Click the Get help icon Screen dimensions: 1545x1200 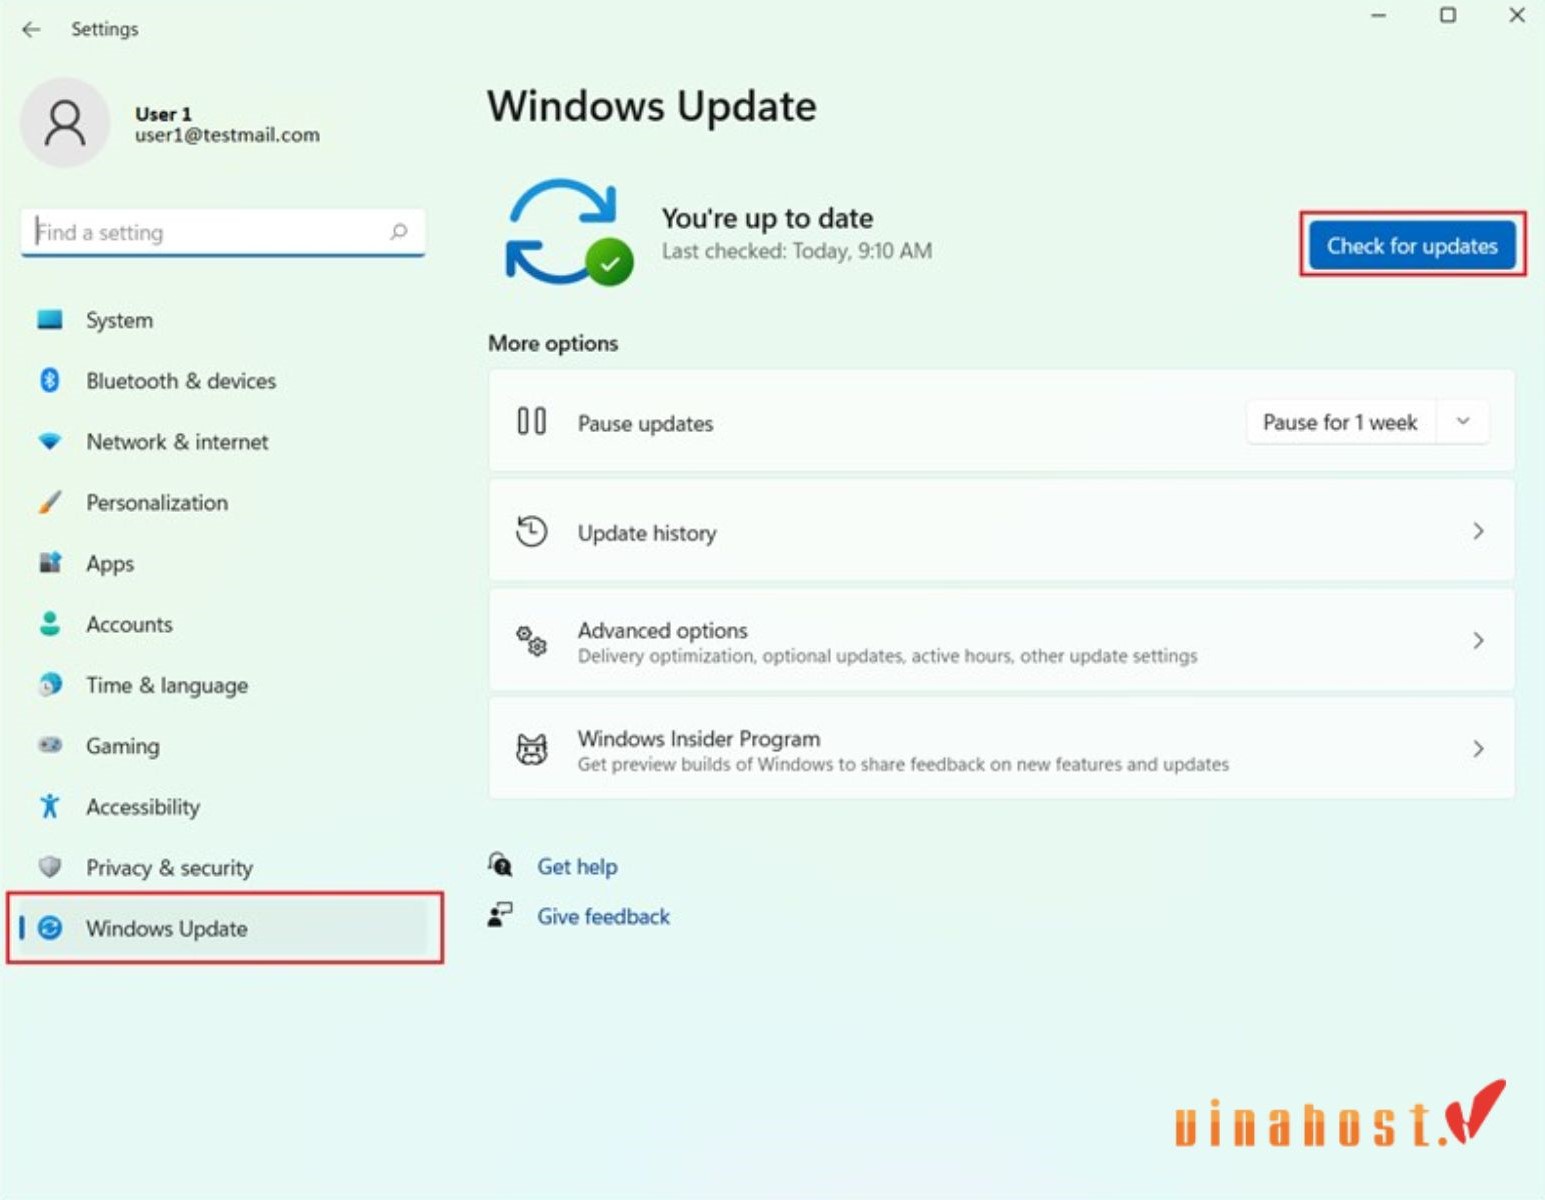point(500,864)
